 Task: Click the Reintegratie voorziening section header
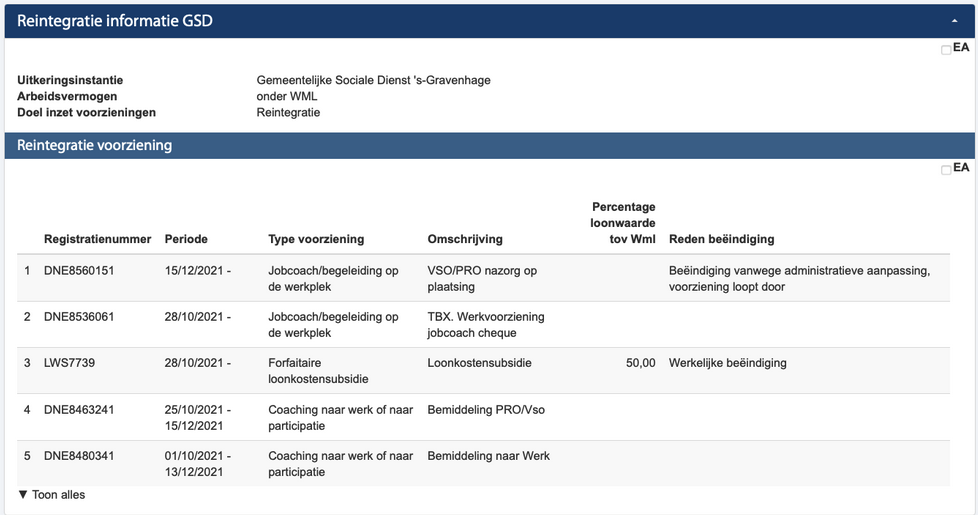95,145
